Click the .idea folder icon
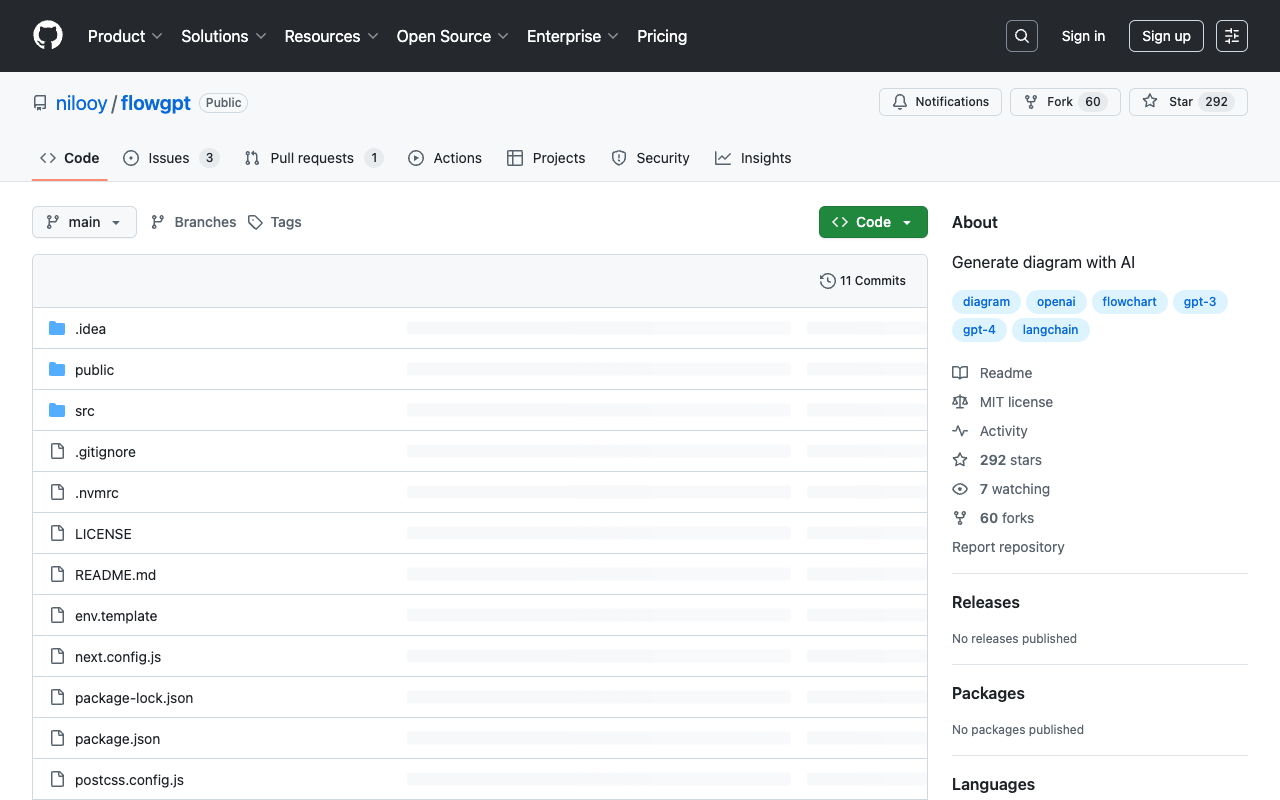Image resolution: width=1280 pixels, height=800 pixels. [x=57, y=328]
